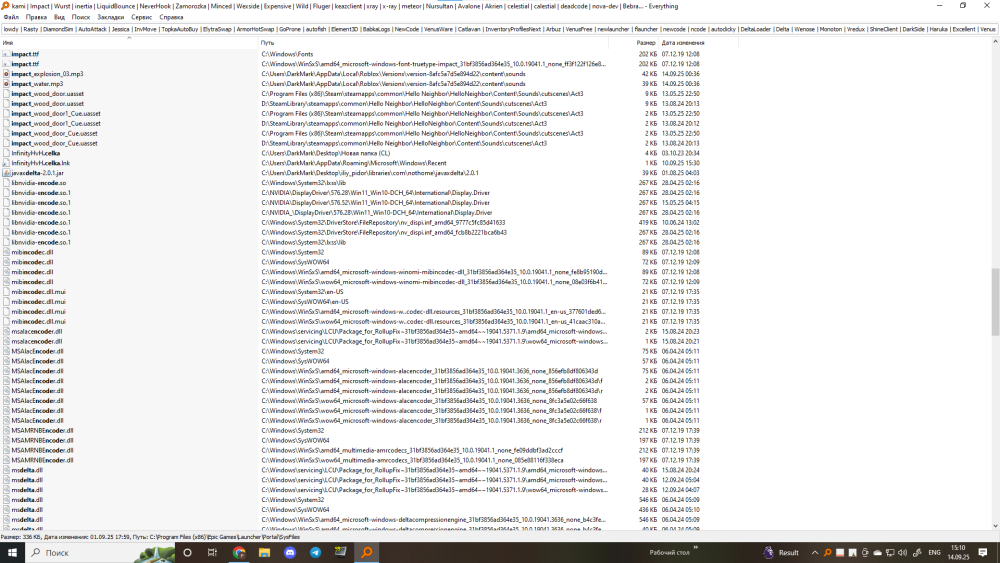Open Discord from the taskbar
The image size is (1000, 563).
[290, 552]
